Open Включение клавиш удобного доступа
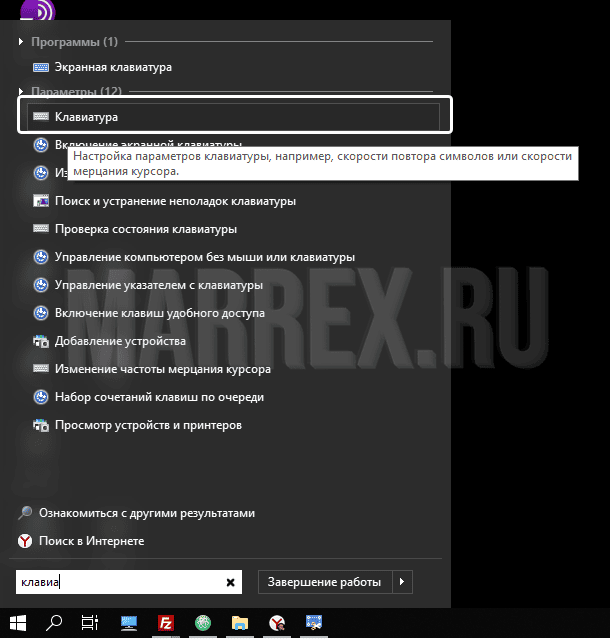 coord(160,313)
